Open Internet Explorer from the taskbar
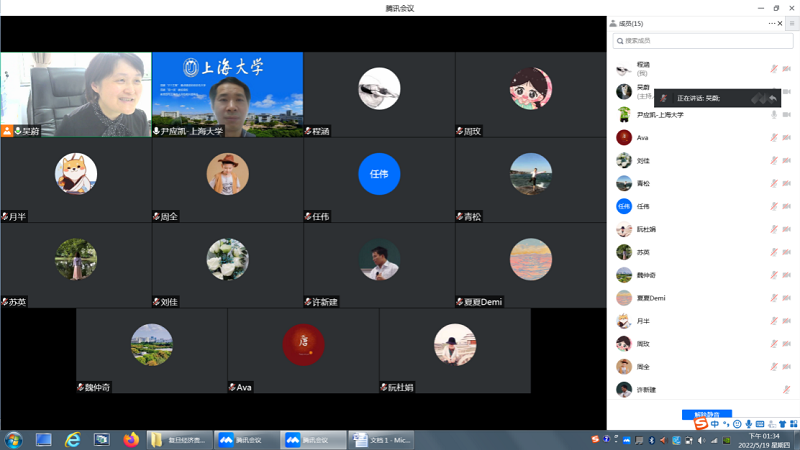 coord(72,440)
